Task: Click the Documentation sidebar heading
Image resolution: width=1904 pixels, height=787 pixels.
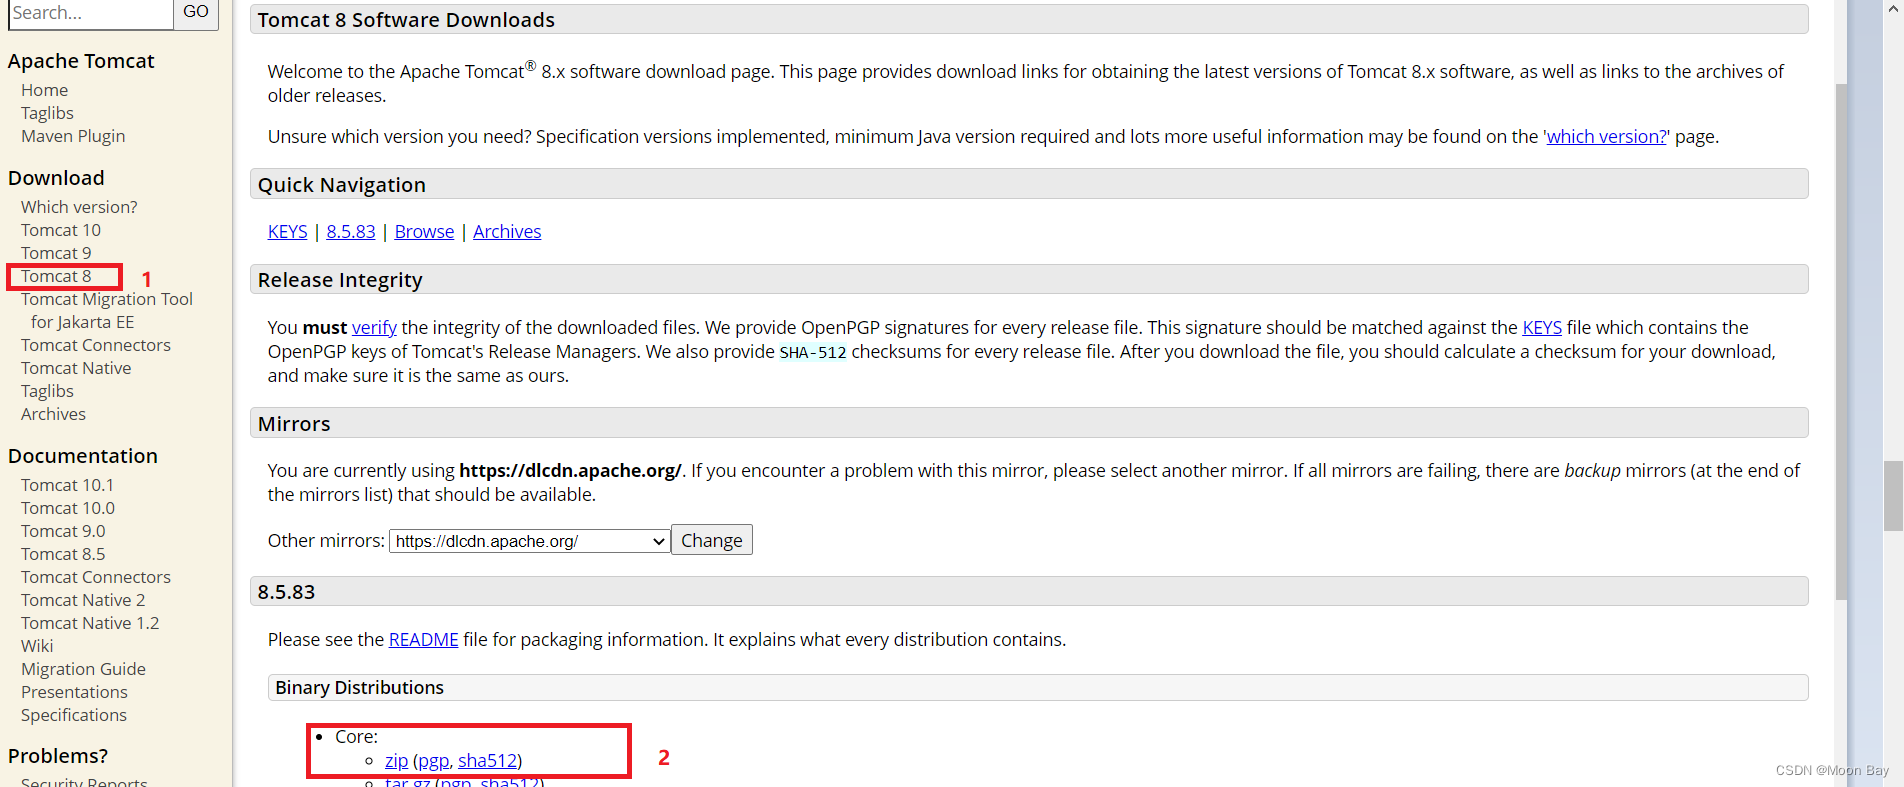Action: pos(83,456)
